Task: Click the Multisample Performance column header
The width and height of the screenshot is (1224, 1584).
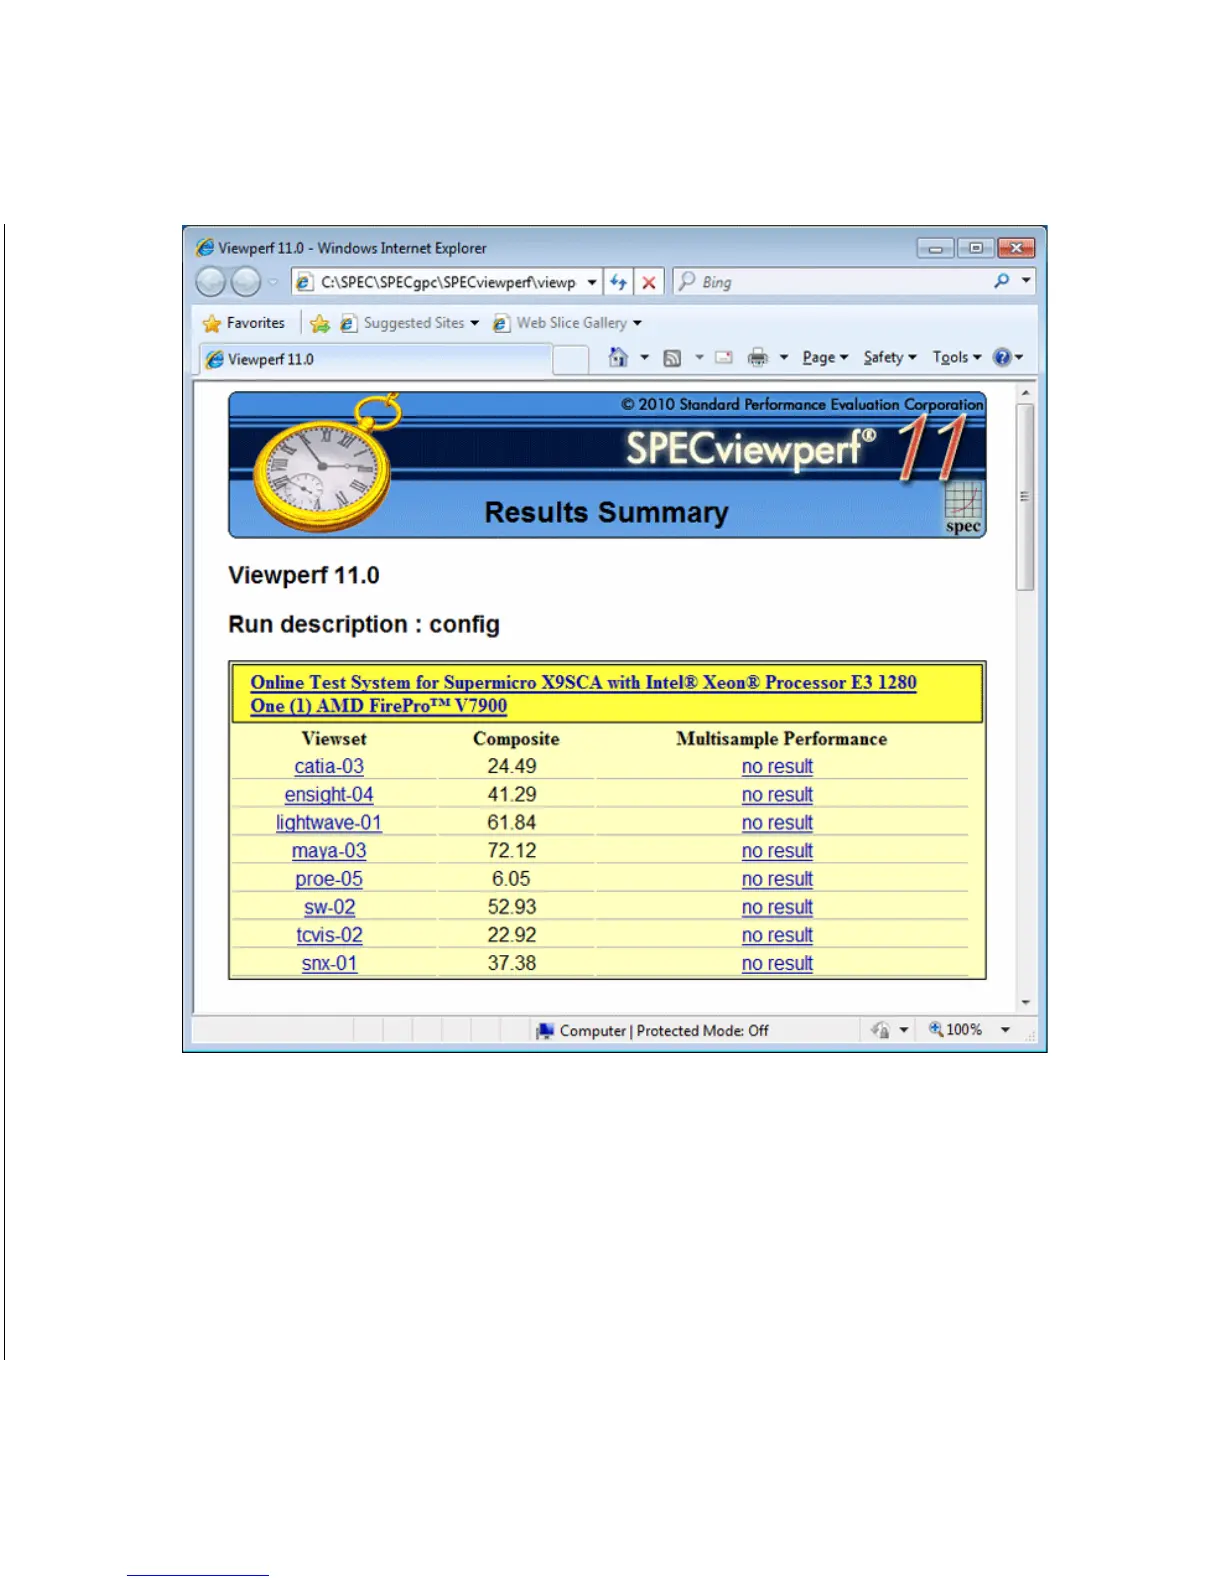Action: 781,738
